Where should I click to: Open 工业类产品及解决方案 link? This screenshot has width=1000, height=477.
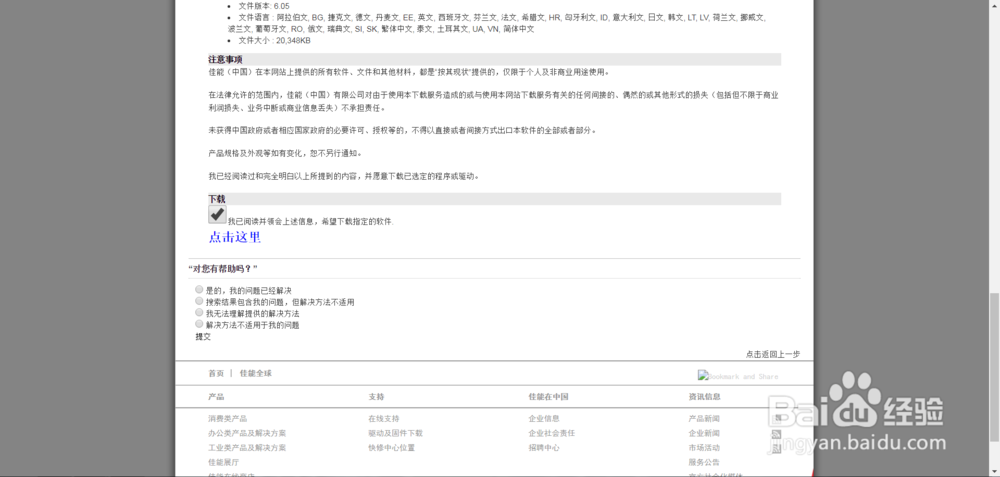click(x=247, y=448)
